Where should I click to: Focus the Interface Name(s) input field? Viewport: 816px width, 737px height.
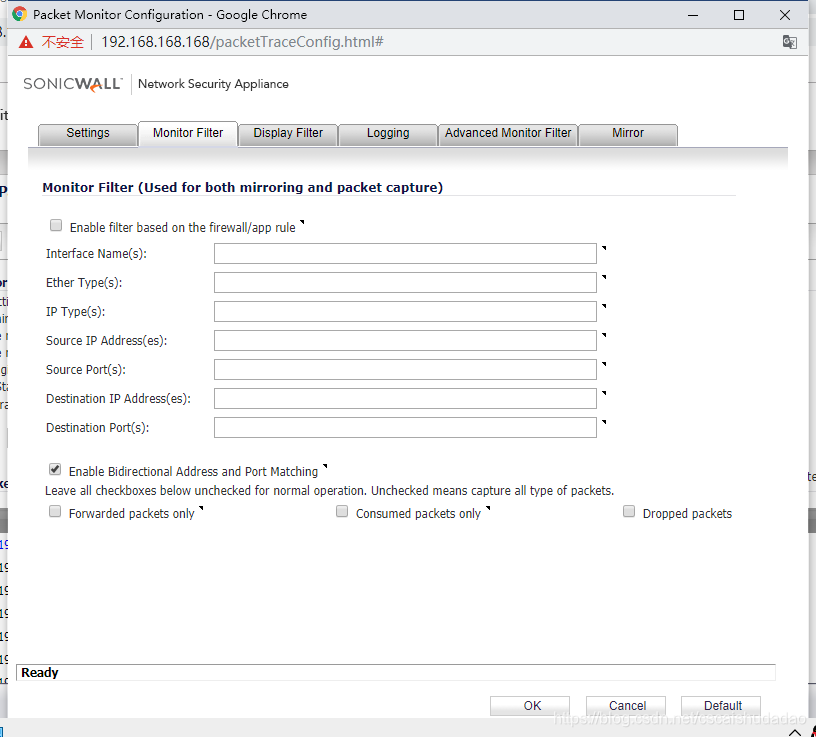point(405,253)
